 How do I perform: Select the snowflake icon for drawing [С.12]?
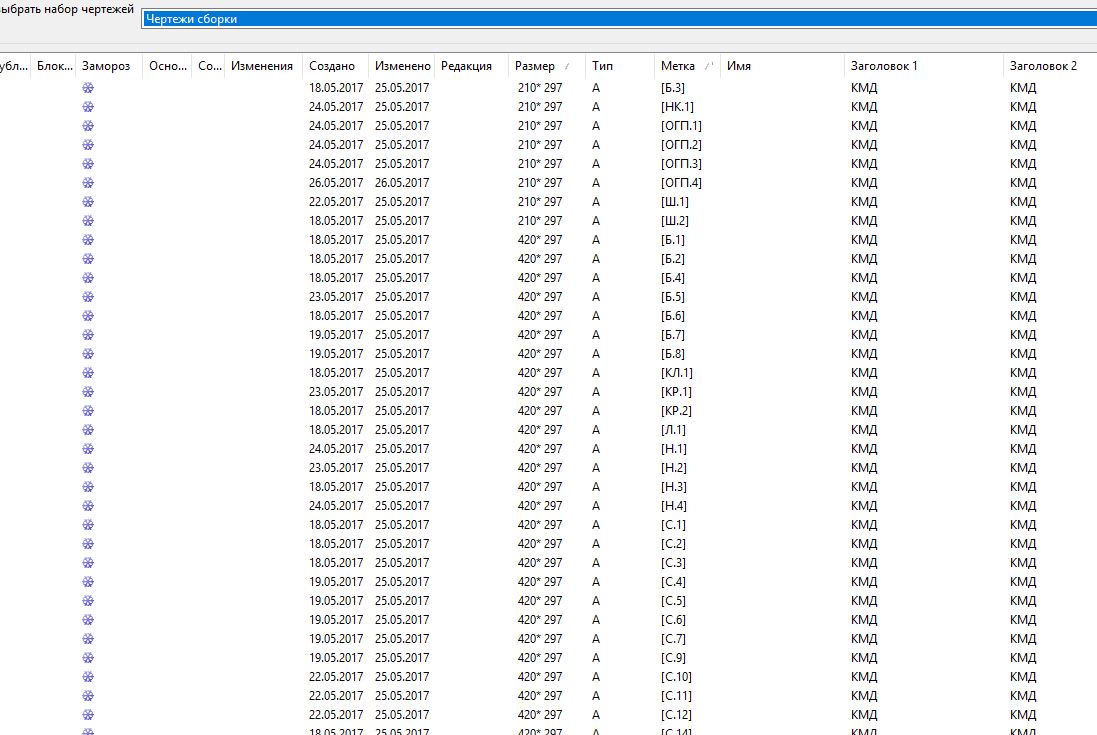[88, 715]
